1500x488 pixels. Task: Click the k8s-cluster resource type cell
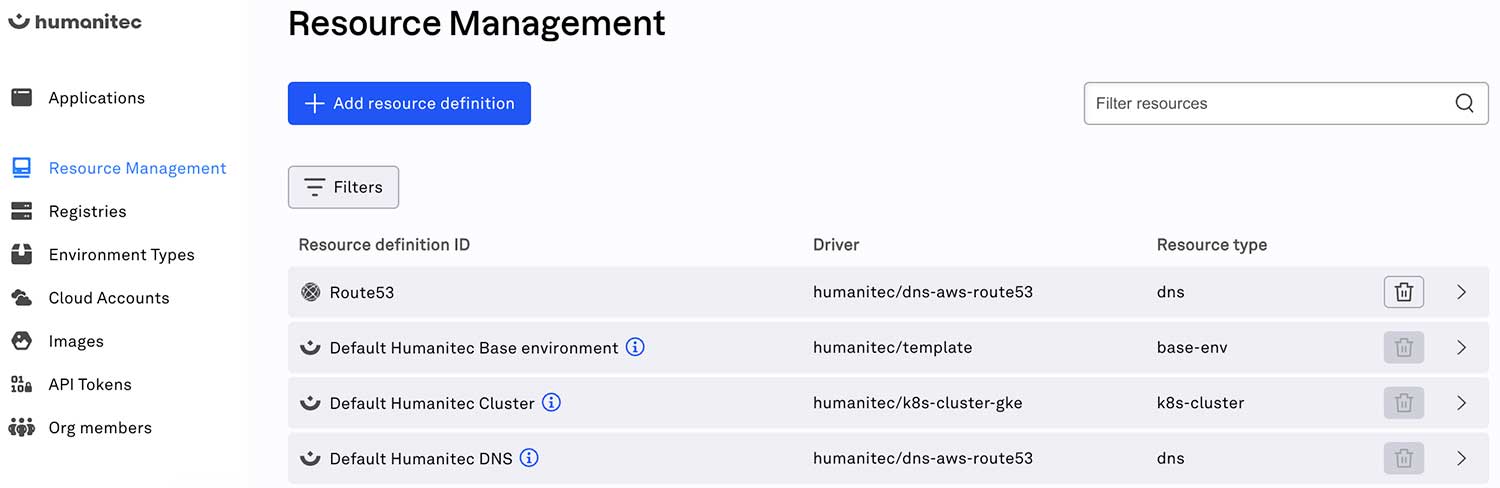click(1201, 403)
